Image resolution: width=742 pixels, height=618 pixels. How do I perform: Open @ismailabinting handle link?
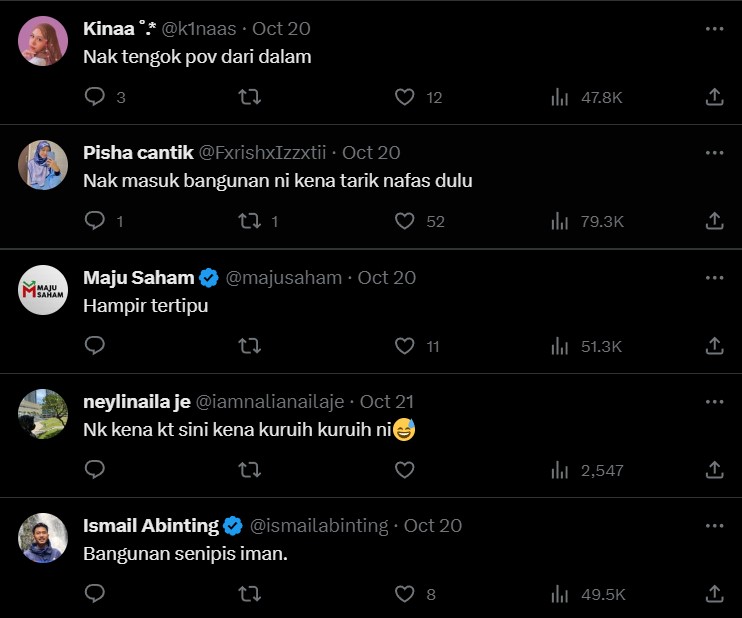(320, 525)
